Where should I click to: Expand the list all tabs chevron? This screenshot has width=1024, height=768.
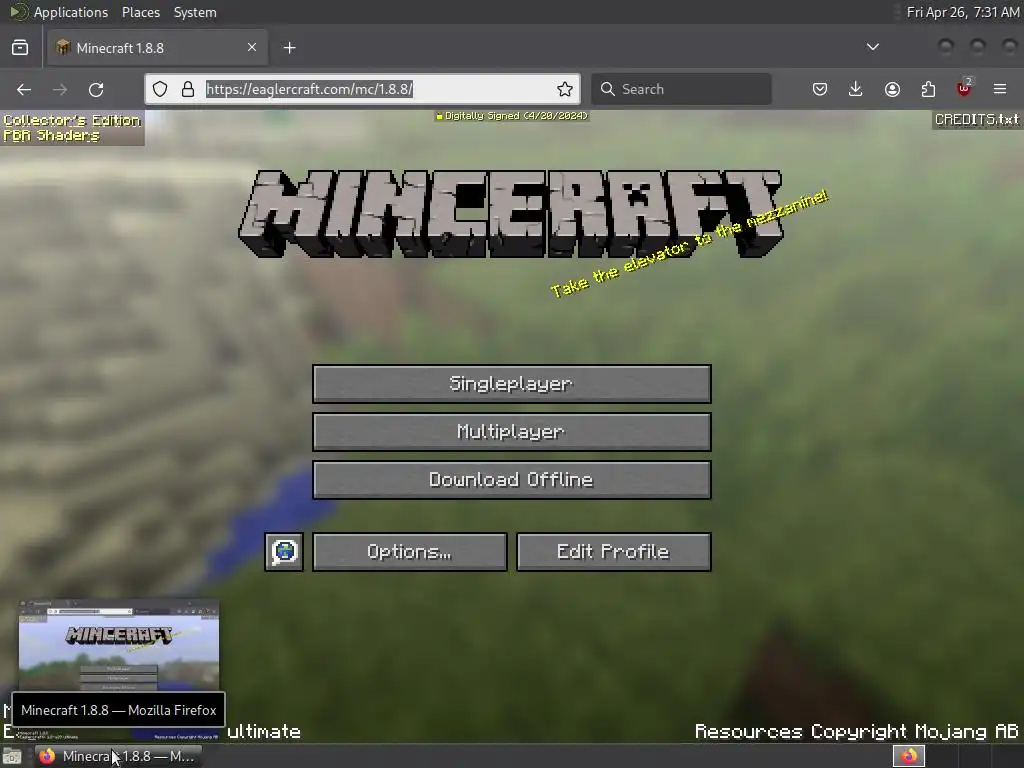pos(872,47)
